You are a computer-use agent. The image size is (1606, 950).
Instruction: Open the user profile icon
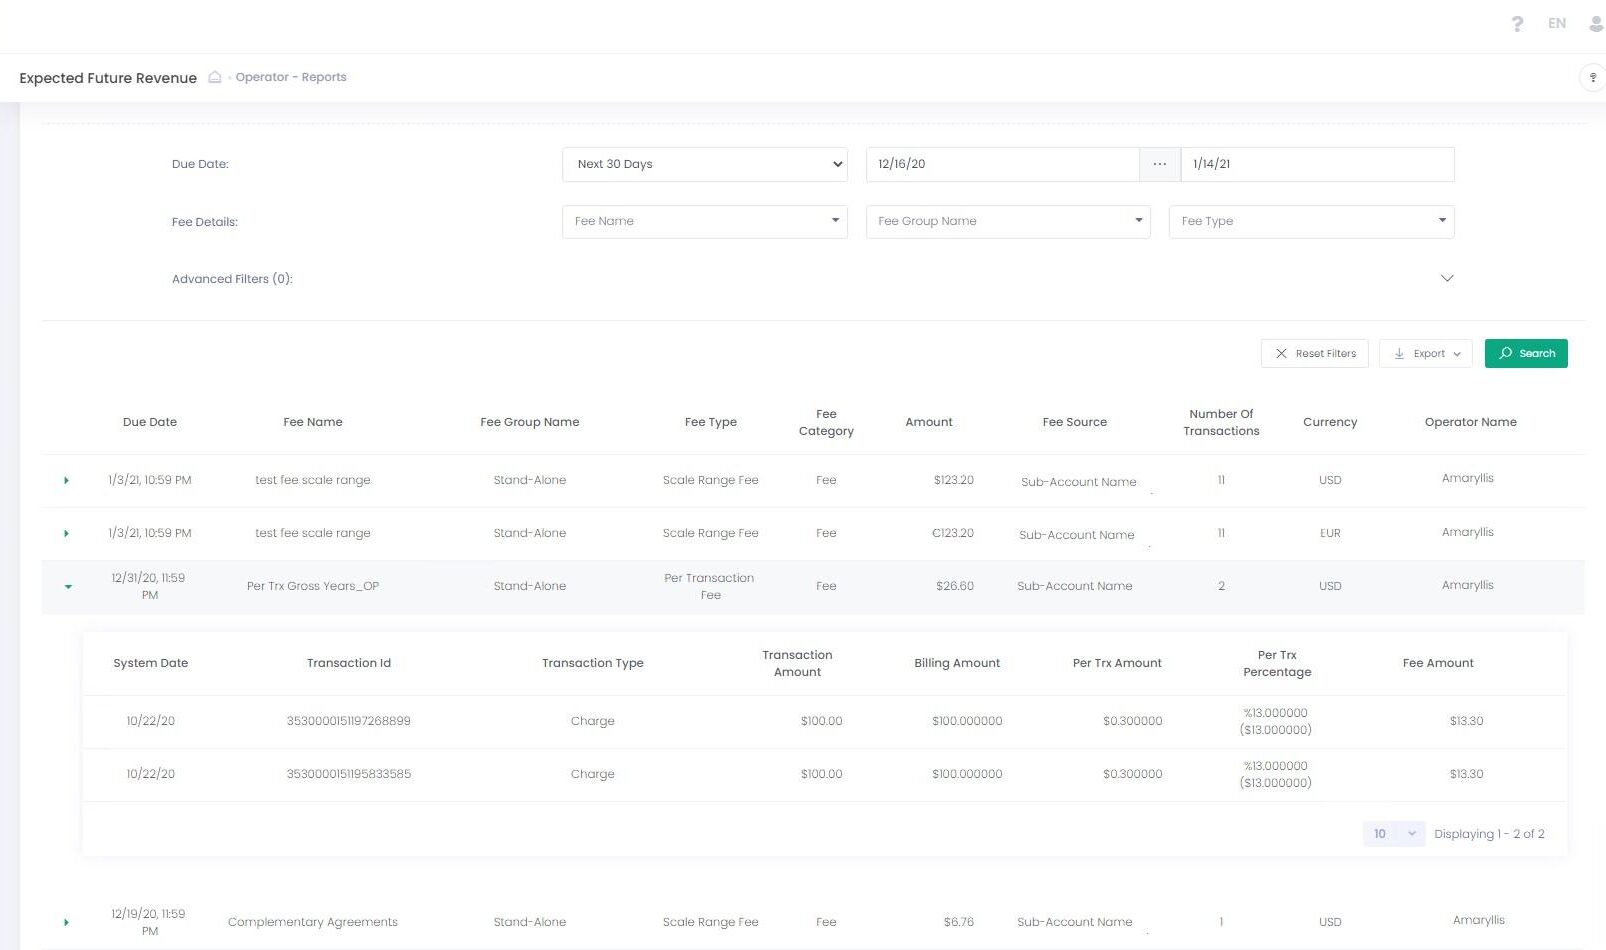tap(1595, 24)
